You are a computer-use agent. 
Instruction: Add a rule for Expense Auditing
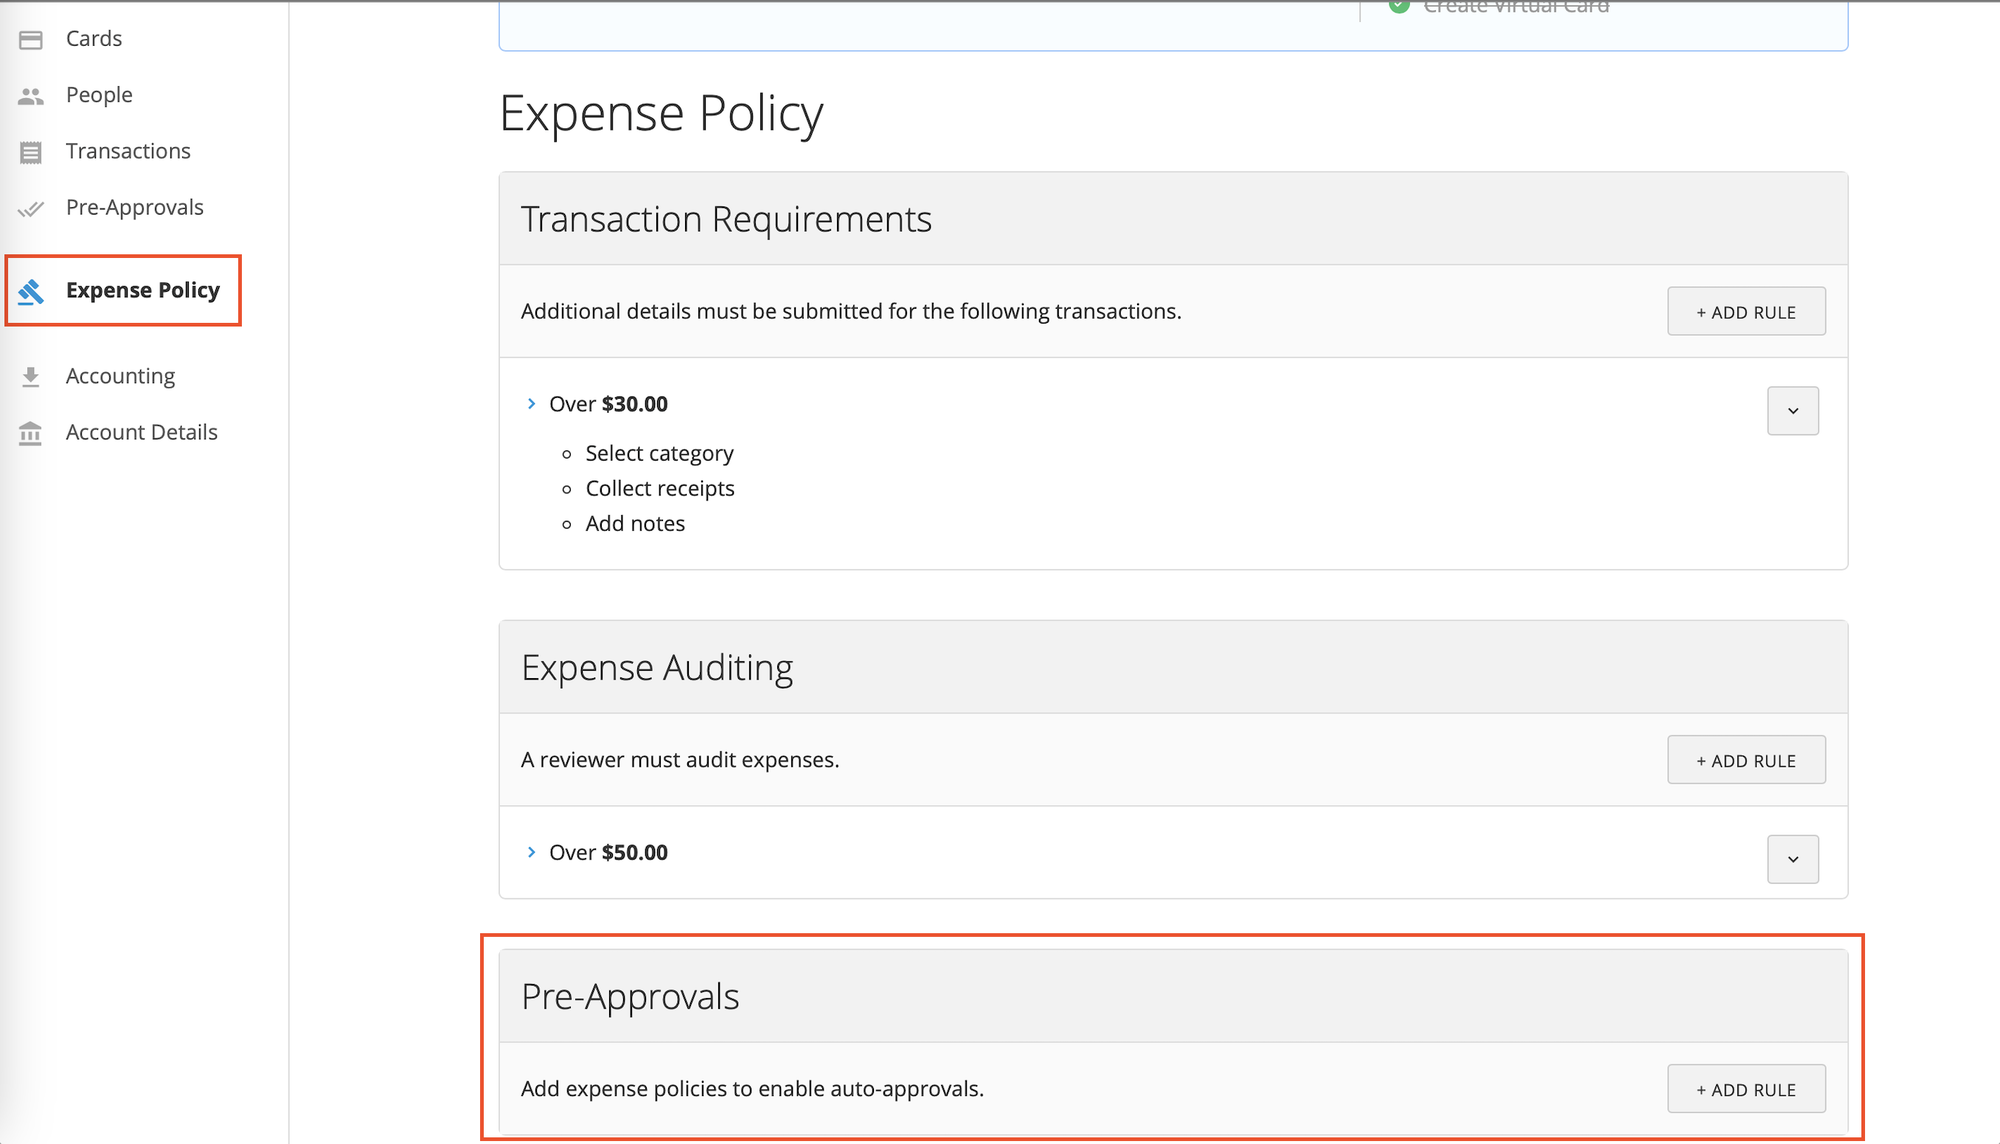pyautogui.click(x=1746, y=760)
